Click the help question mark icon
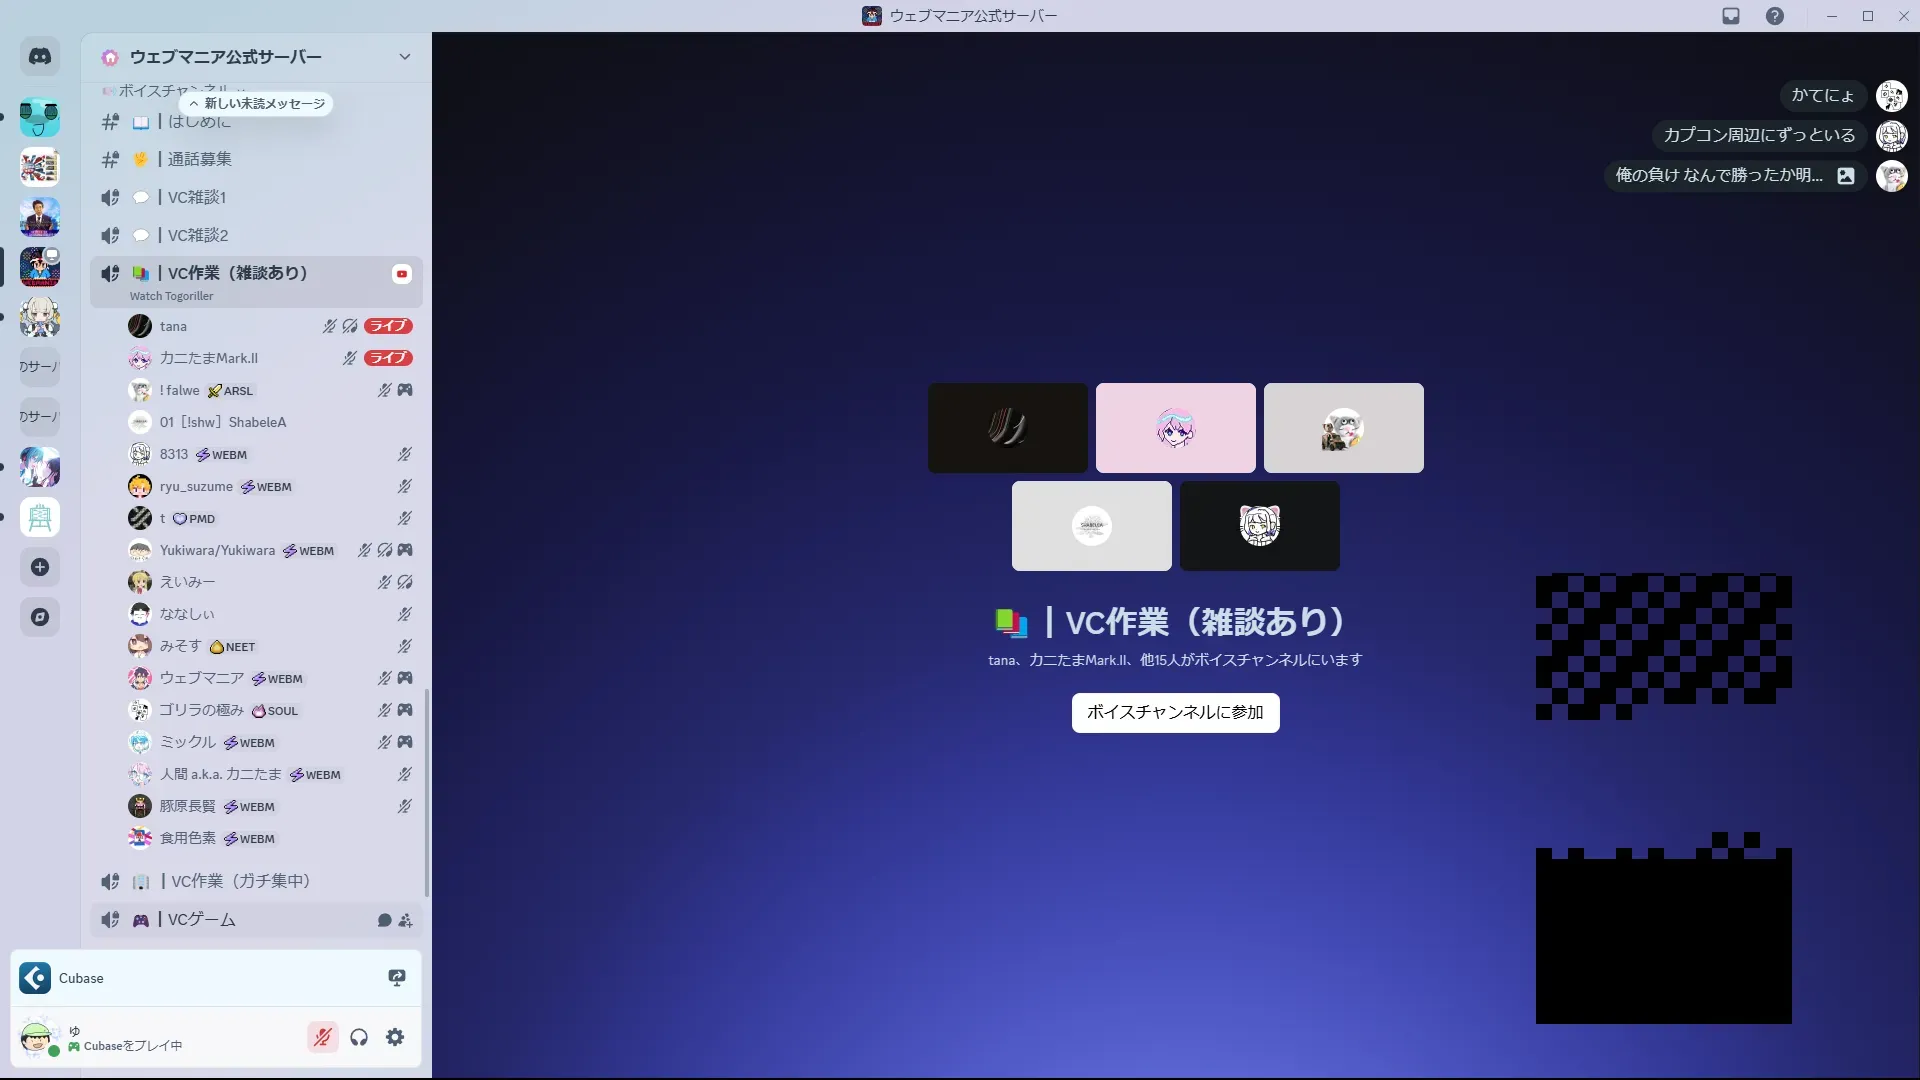 coord(1774,16)
